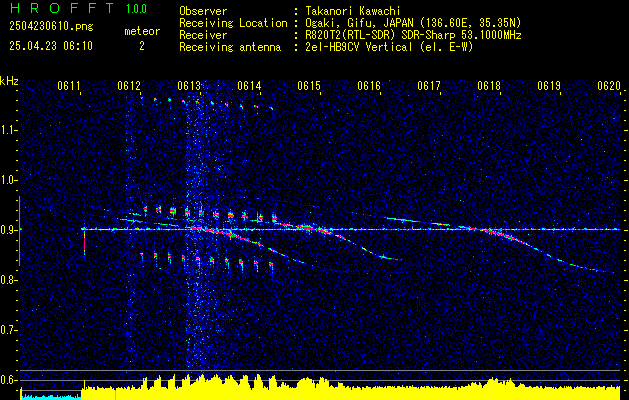
Task: Click the Receiver field label
Action: point(203,35)
